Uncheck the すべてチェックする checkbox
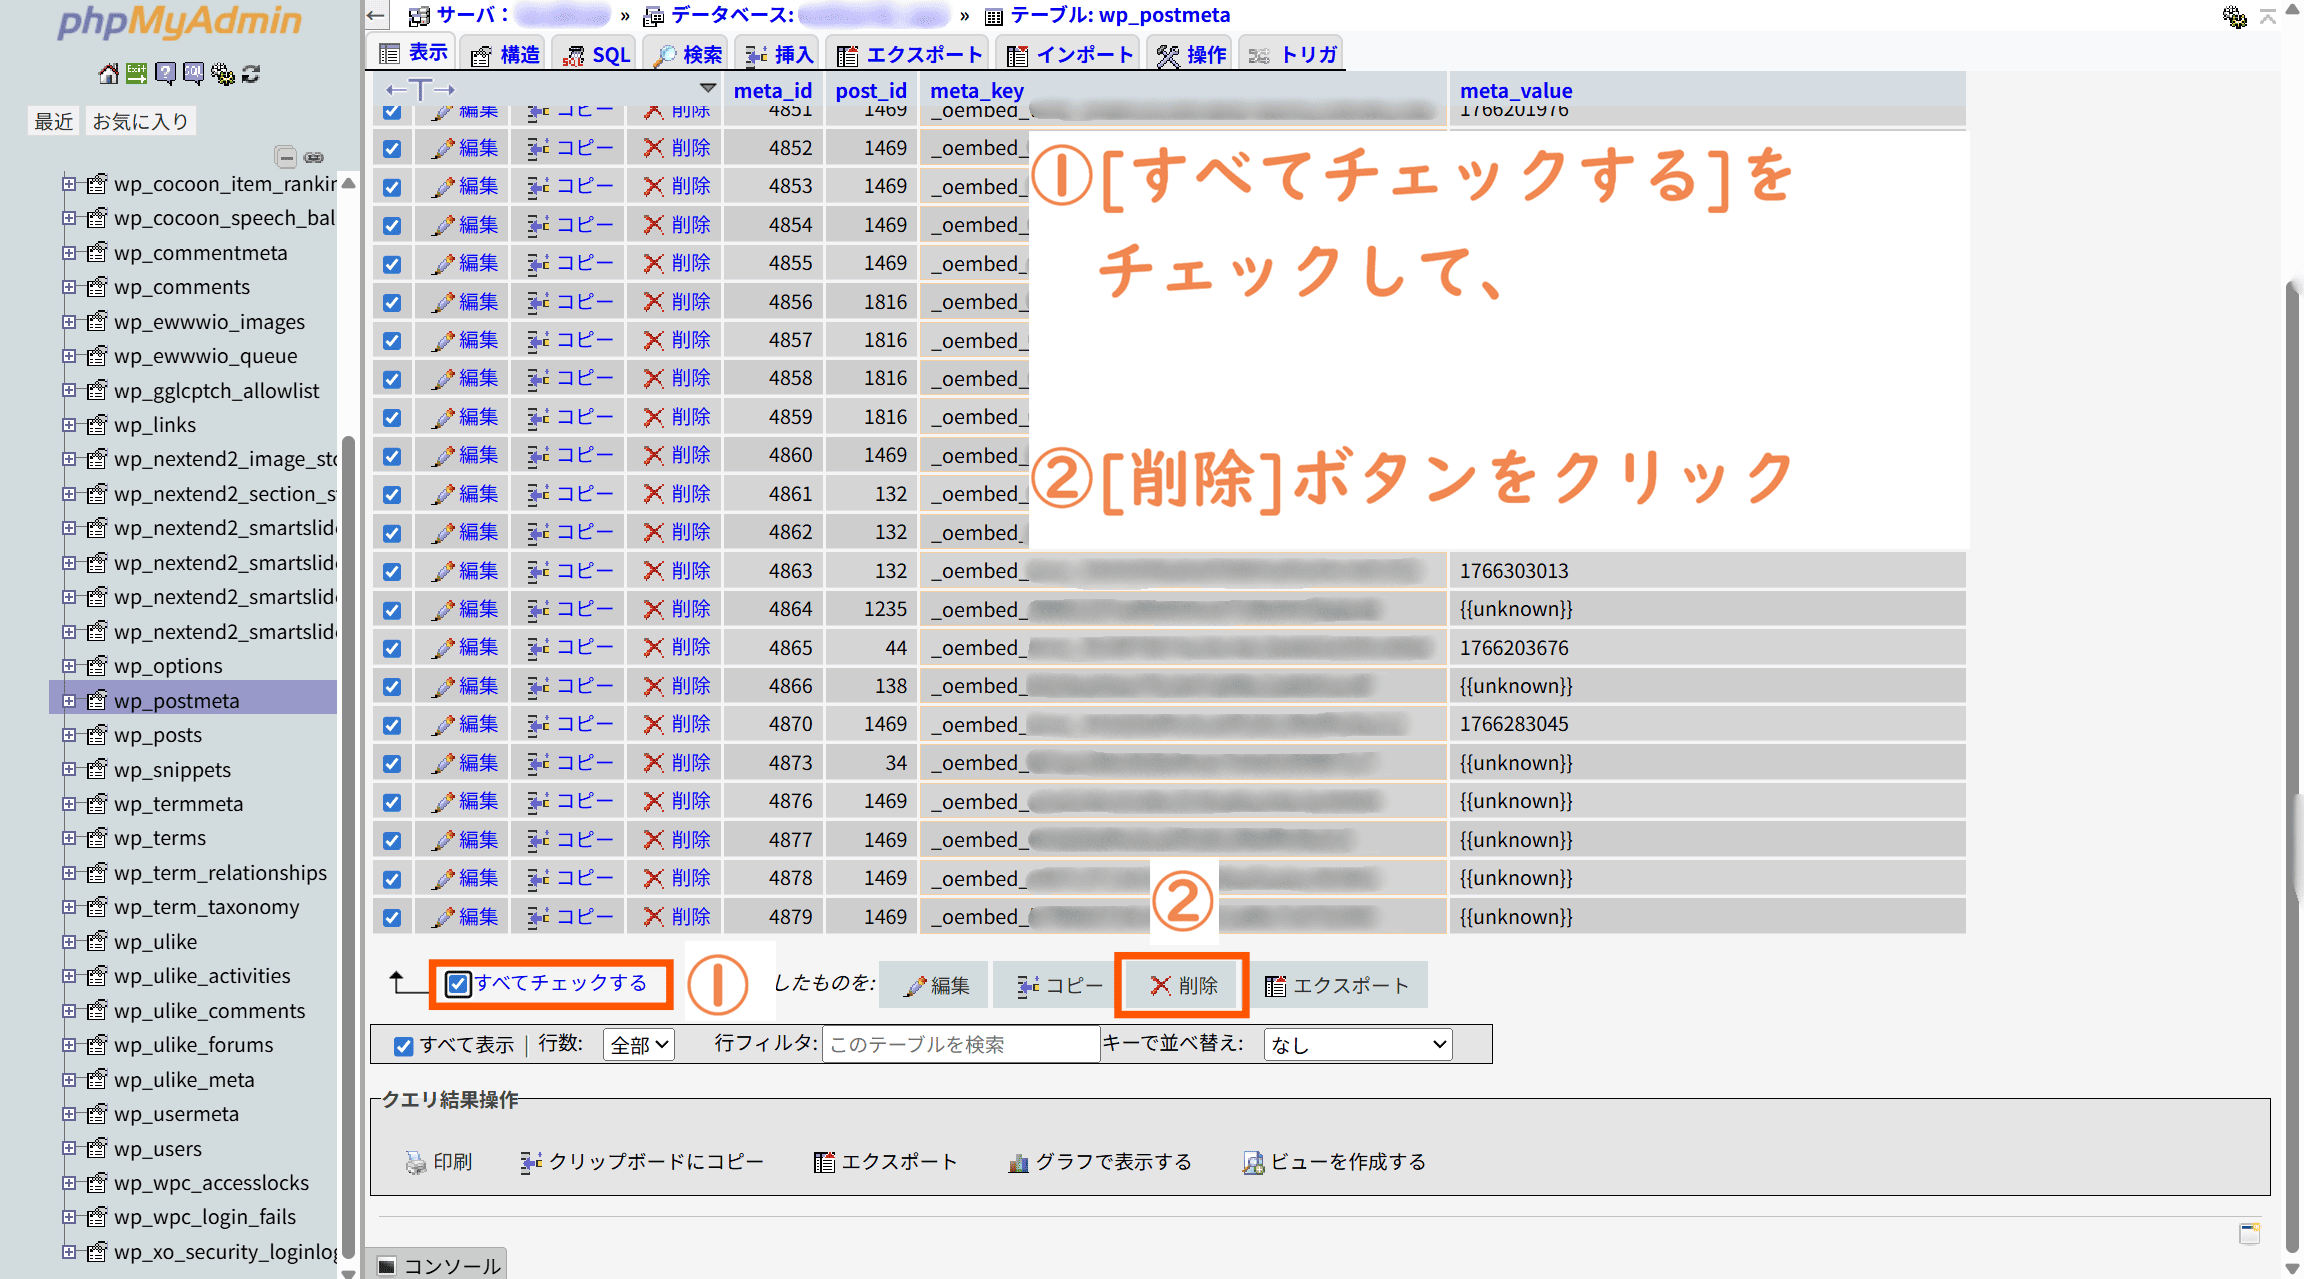 click(458, 984)
